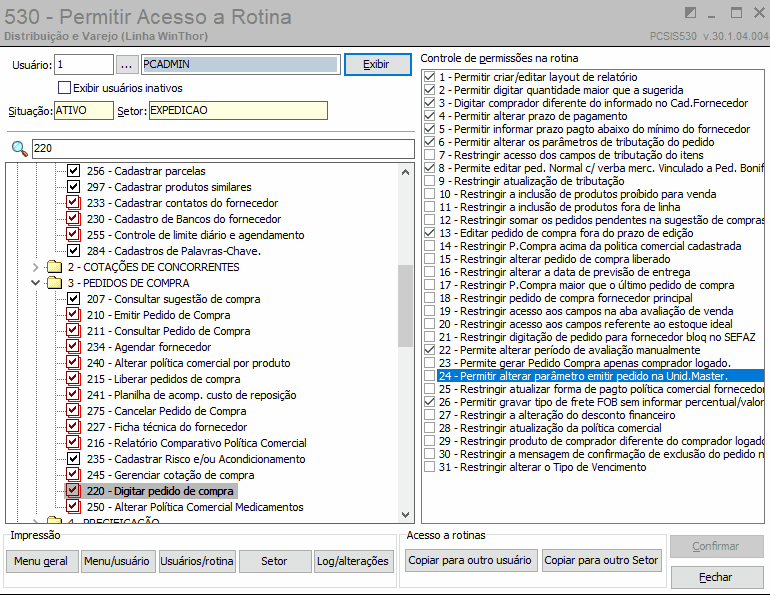Click the routine search field containing 220
770x595 pixels.
click(223, 148)
